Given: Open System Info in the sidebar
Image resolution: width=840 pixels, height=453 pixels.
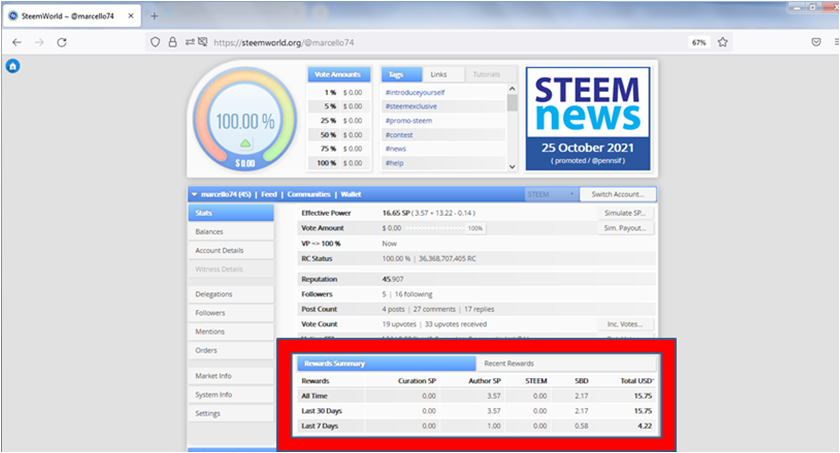Looking at the screenshot, I should coord(231,395).
